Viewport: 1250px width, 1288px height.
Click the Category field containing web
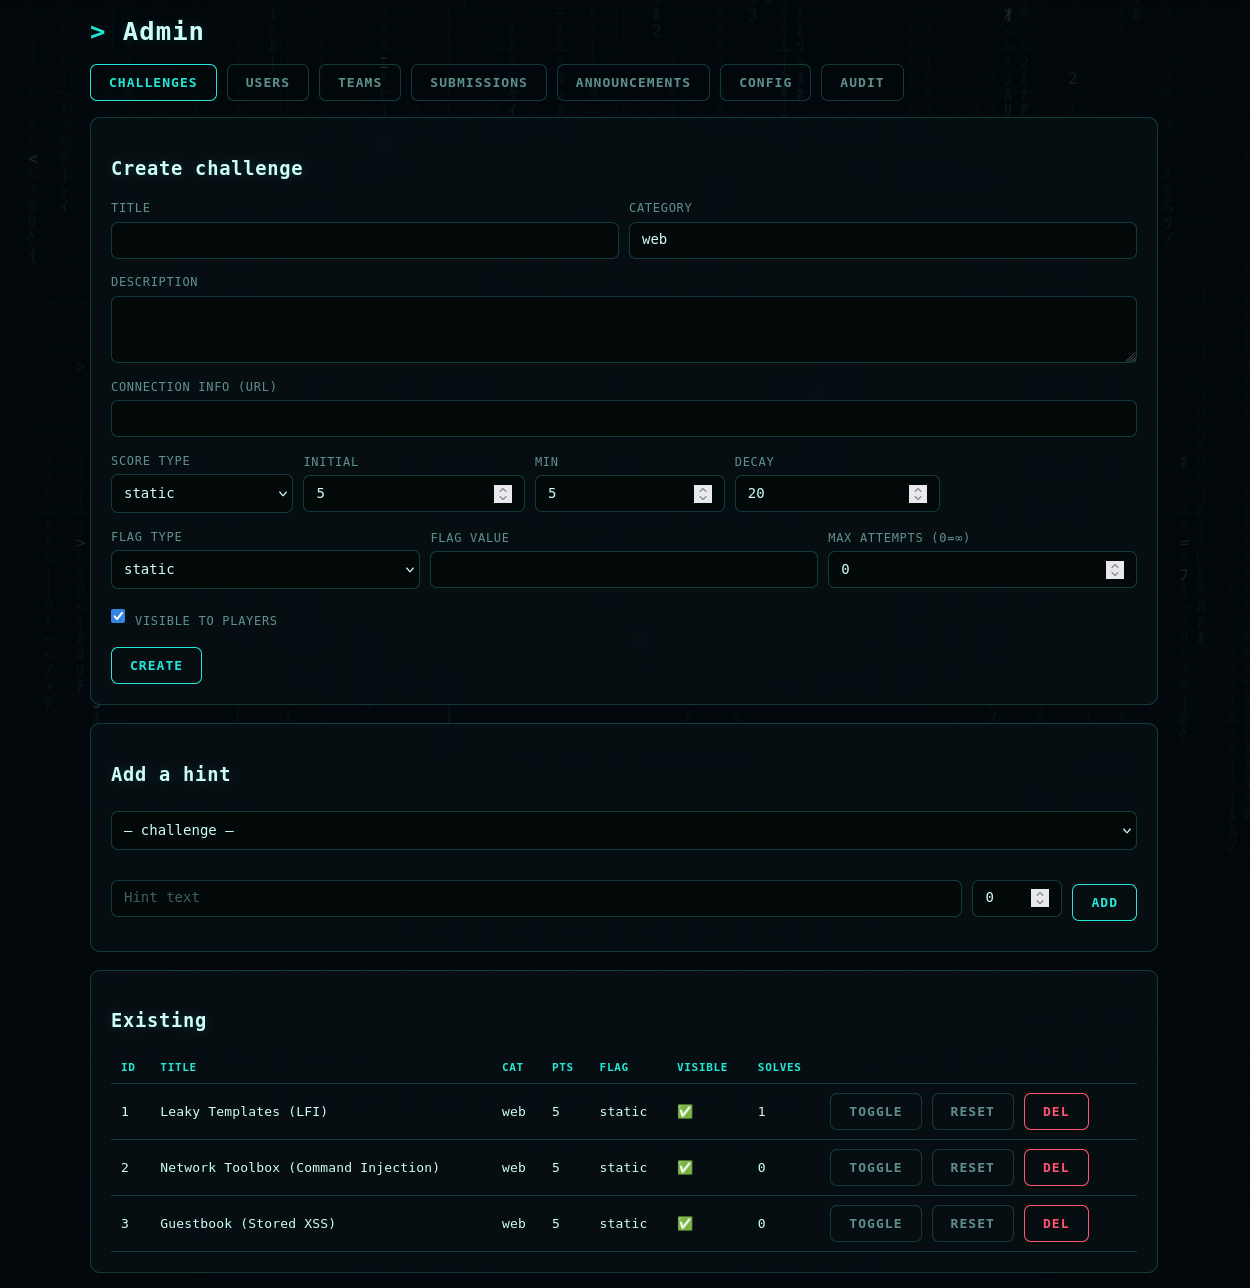tap(882, 240)
